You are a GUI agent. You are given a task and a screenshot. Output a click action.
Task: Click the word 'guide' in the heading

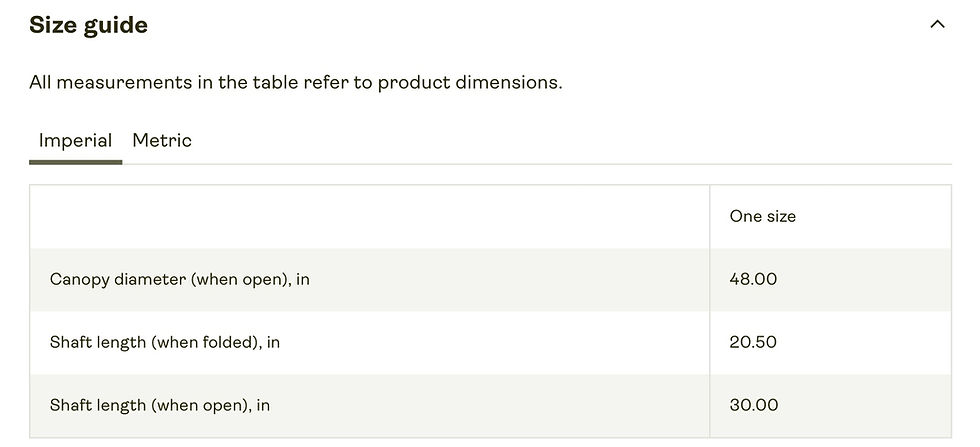coord(116,26)
